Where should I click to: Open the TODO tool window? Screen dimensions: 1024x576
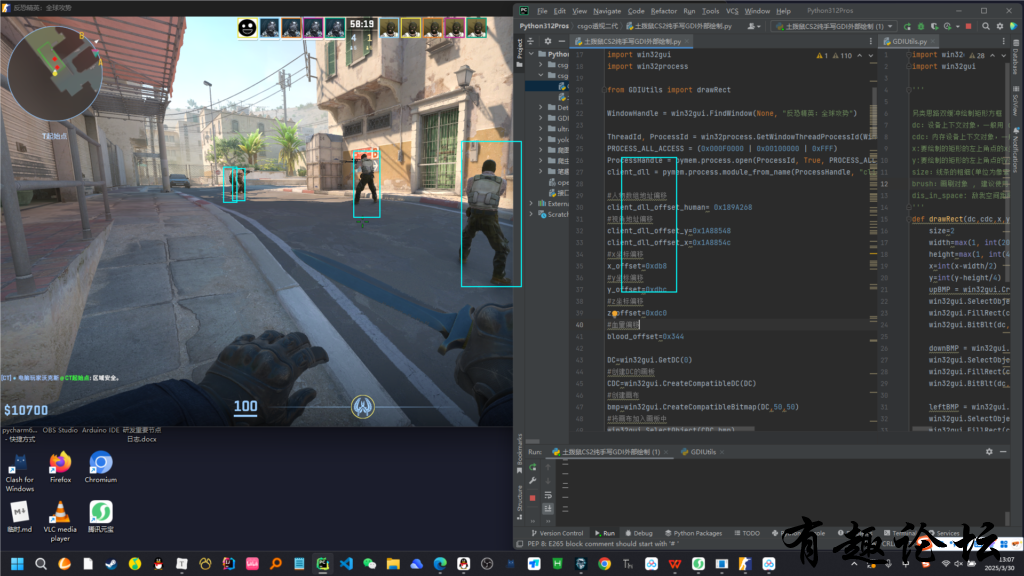point(747,533)
